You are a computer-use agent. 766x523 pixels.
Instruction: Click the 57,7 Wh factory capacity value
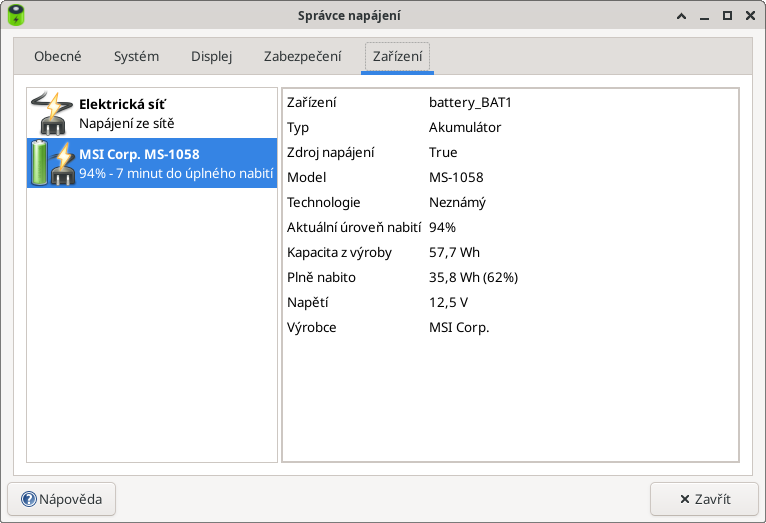pyautogui.click(x=454, y=252)
